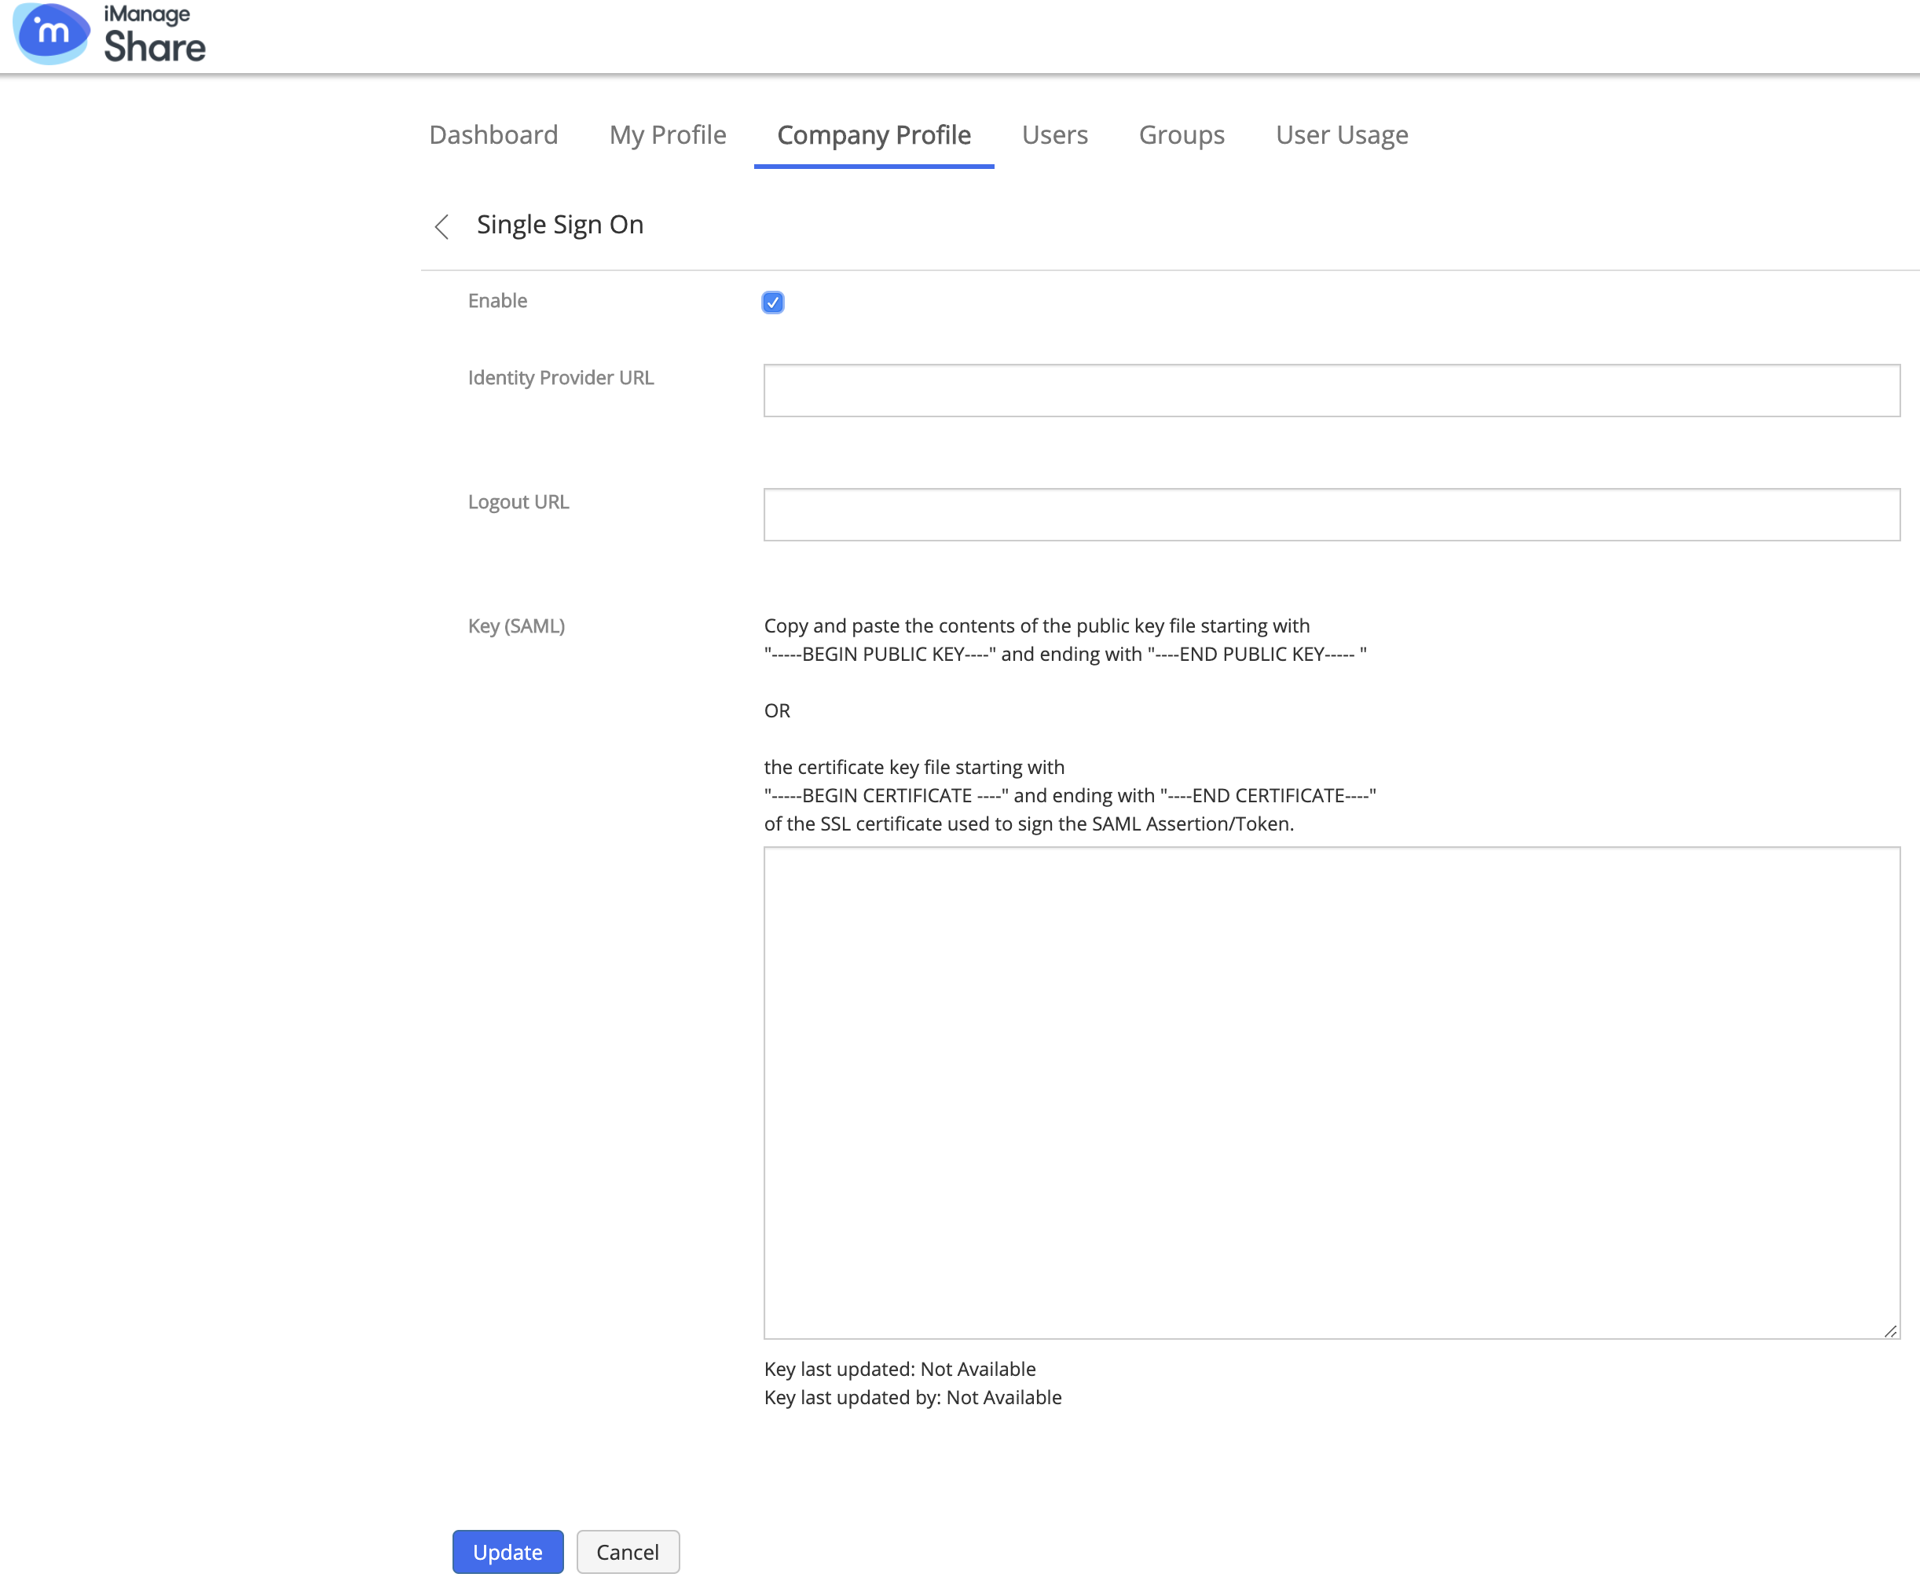Click the iManage Share logo icon

point(52,34)
